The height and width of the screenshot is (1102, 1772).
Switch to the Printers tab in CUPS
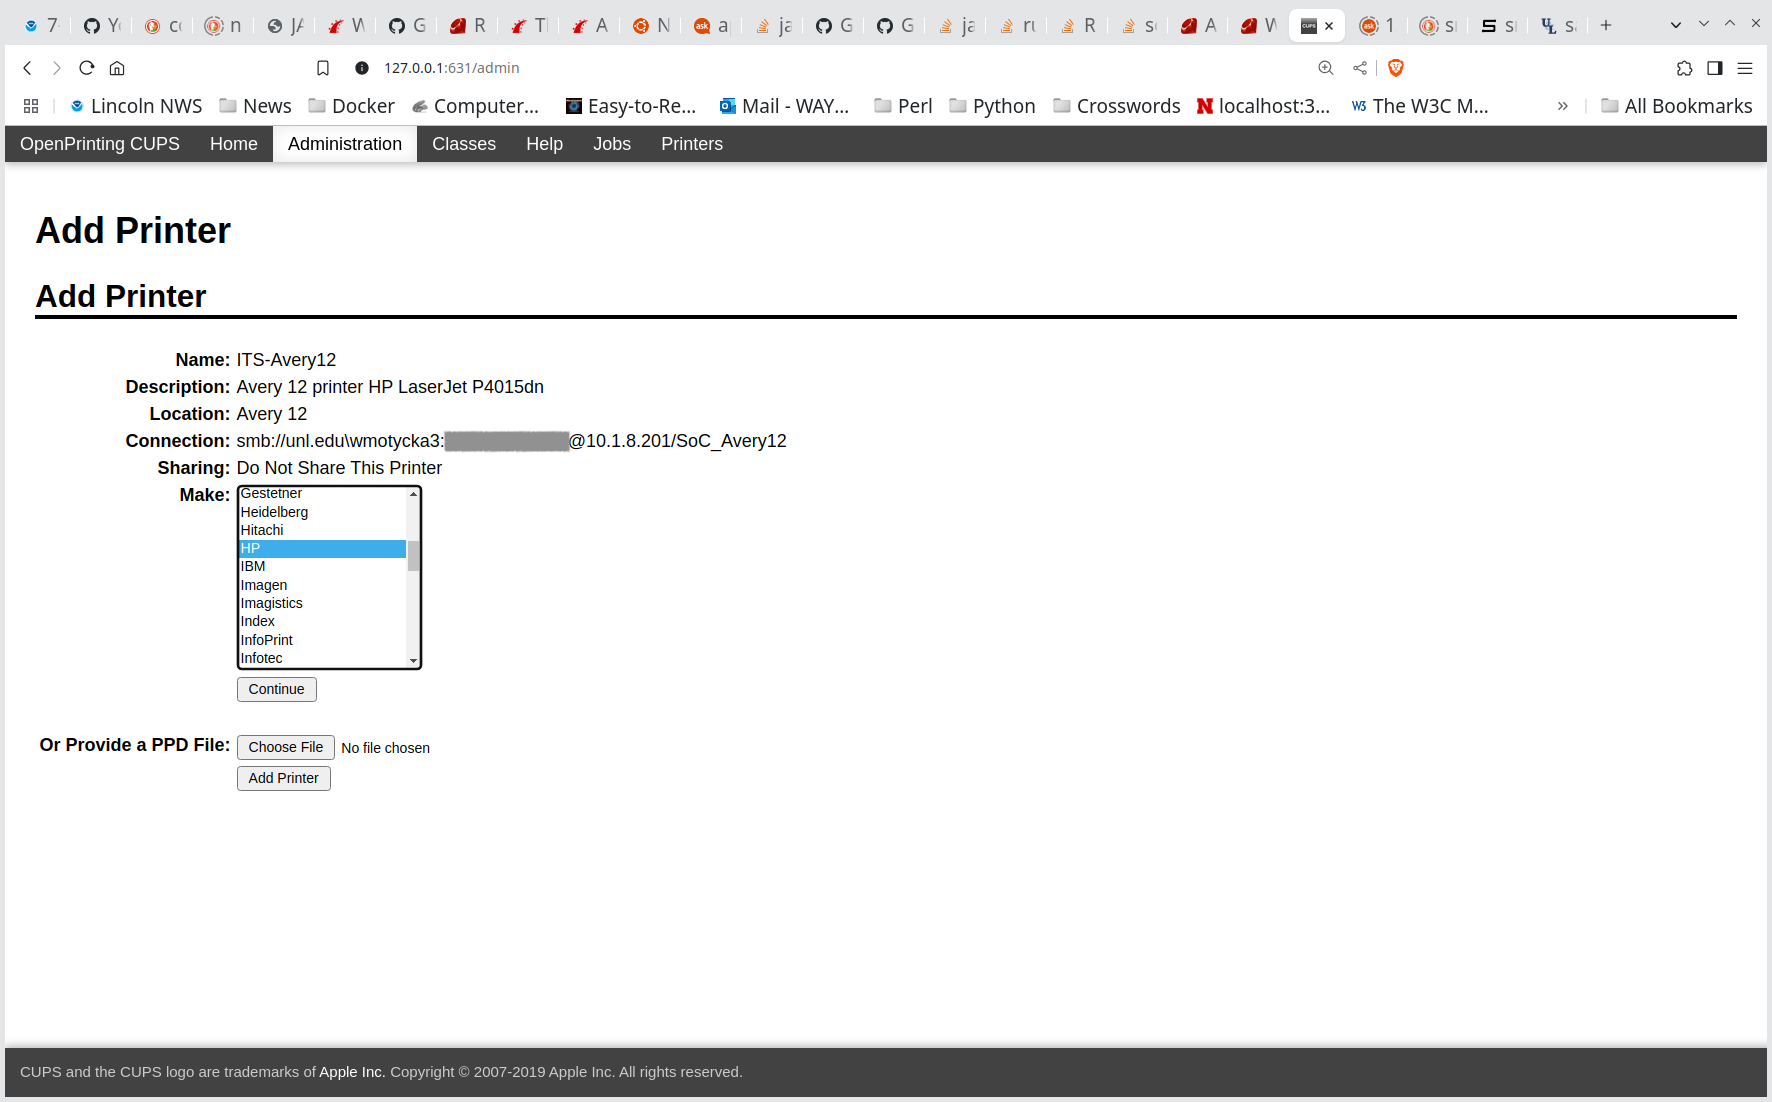pyautogui.click(x=691, y=144)
